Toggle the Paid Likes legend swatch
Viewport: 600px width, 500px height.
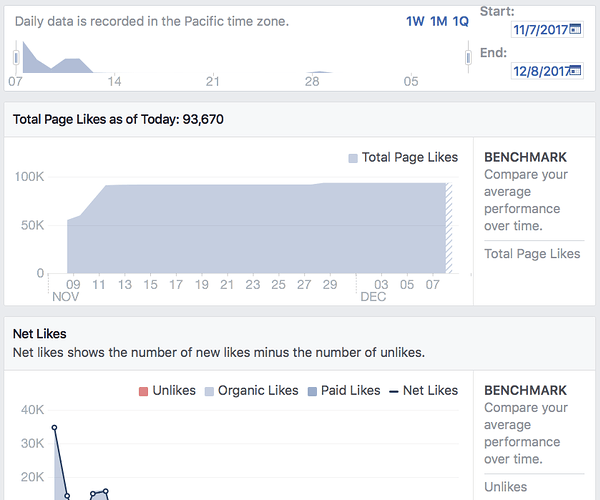click(x=312, y=391)
